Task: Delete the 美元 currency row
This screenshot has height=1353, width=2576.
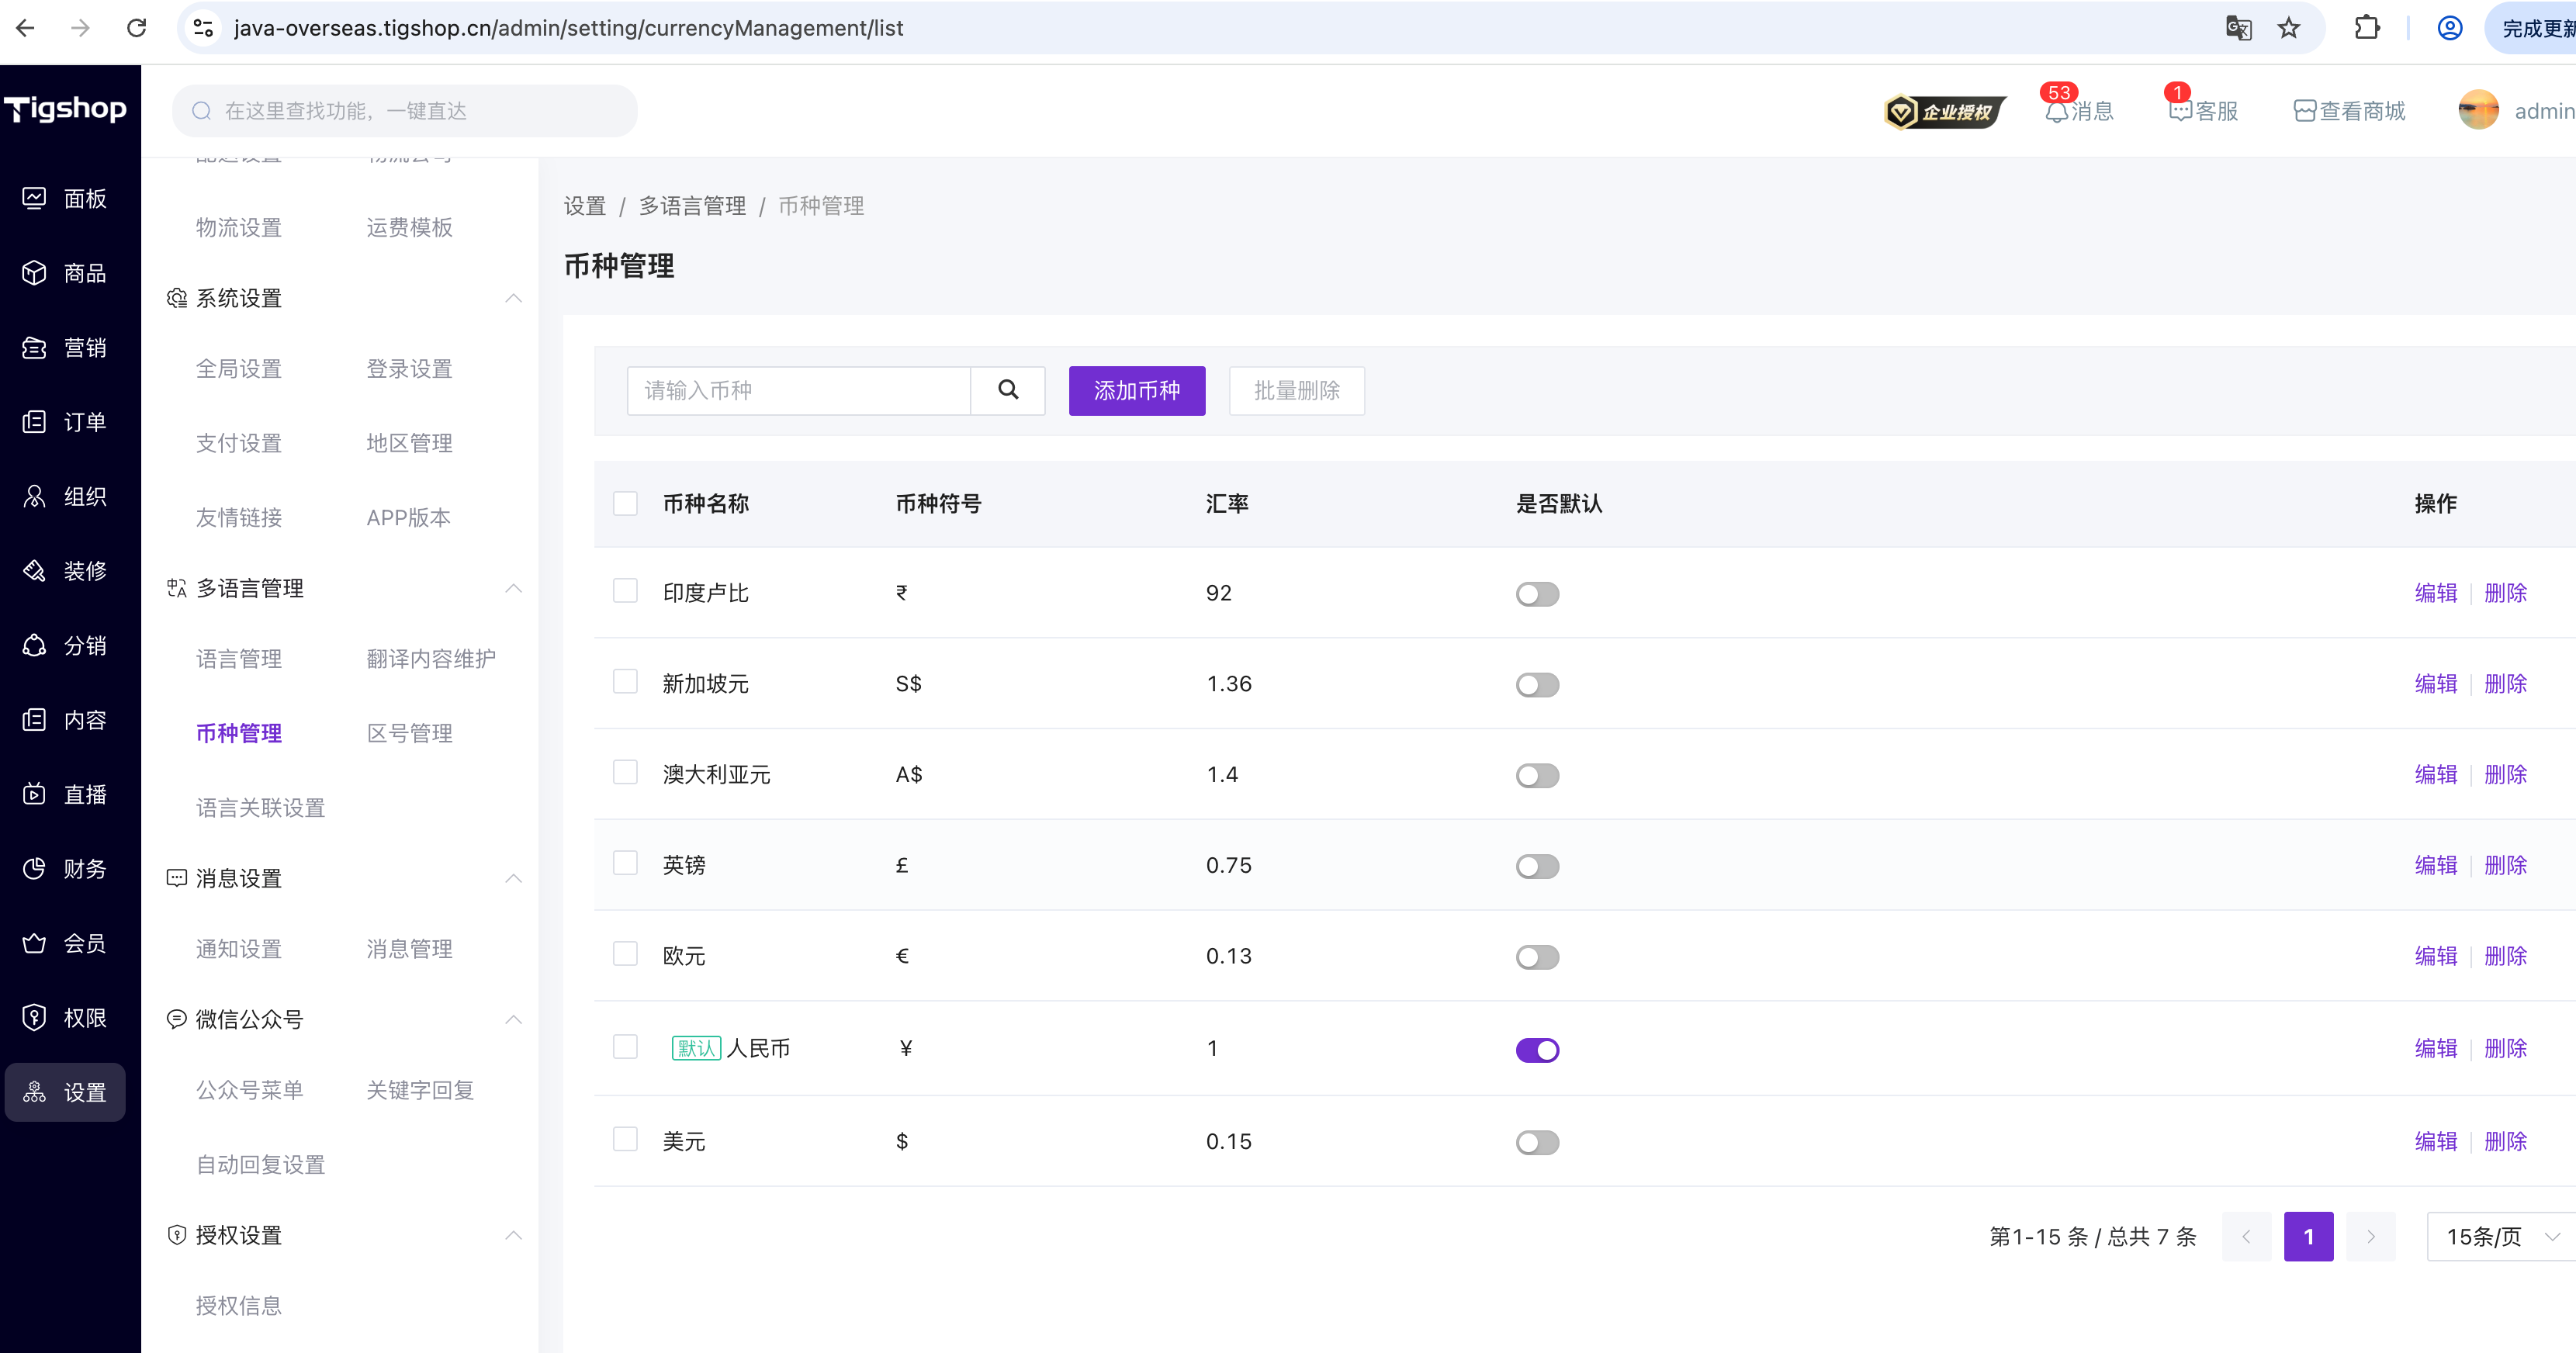Action: [x=2505, y=1141]
